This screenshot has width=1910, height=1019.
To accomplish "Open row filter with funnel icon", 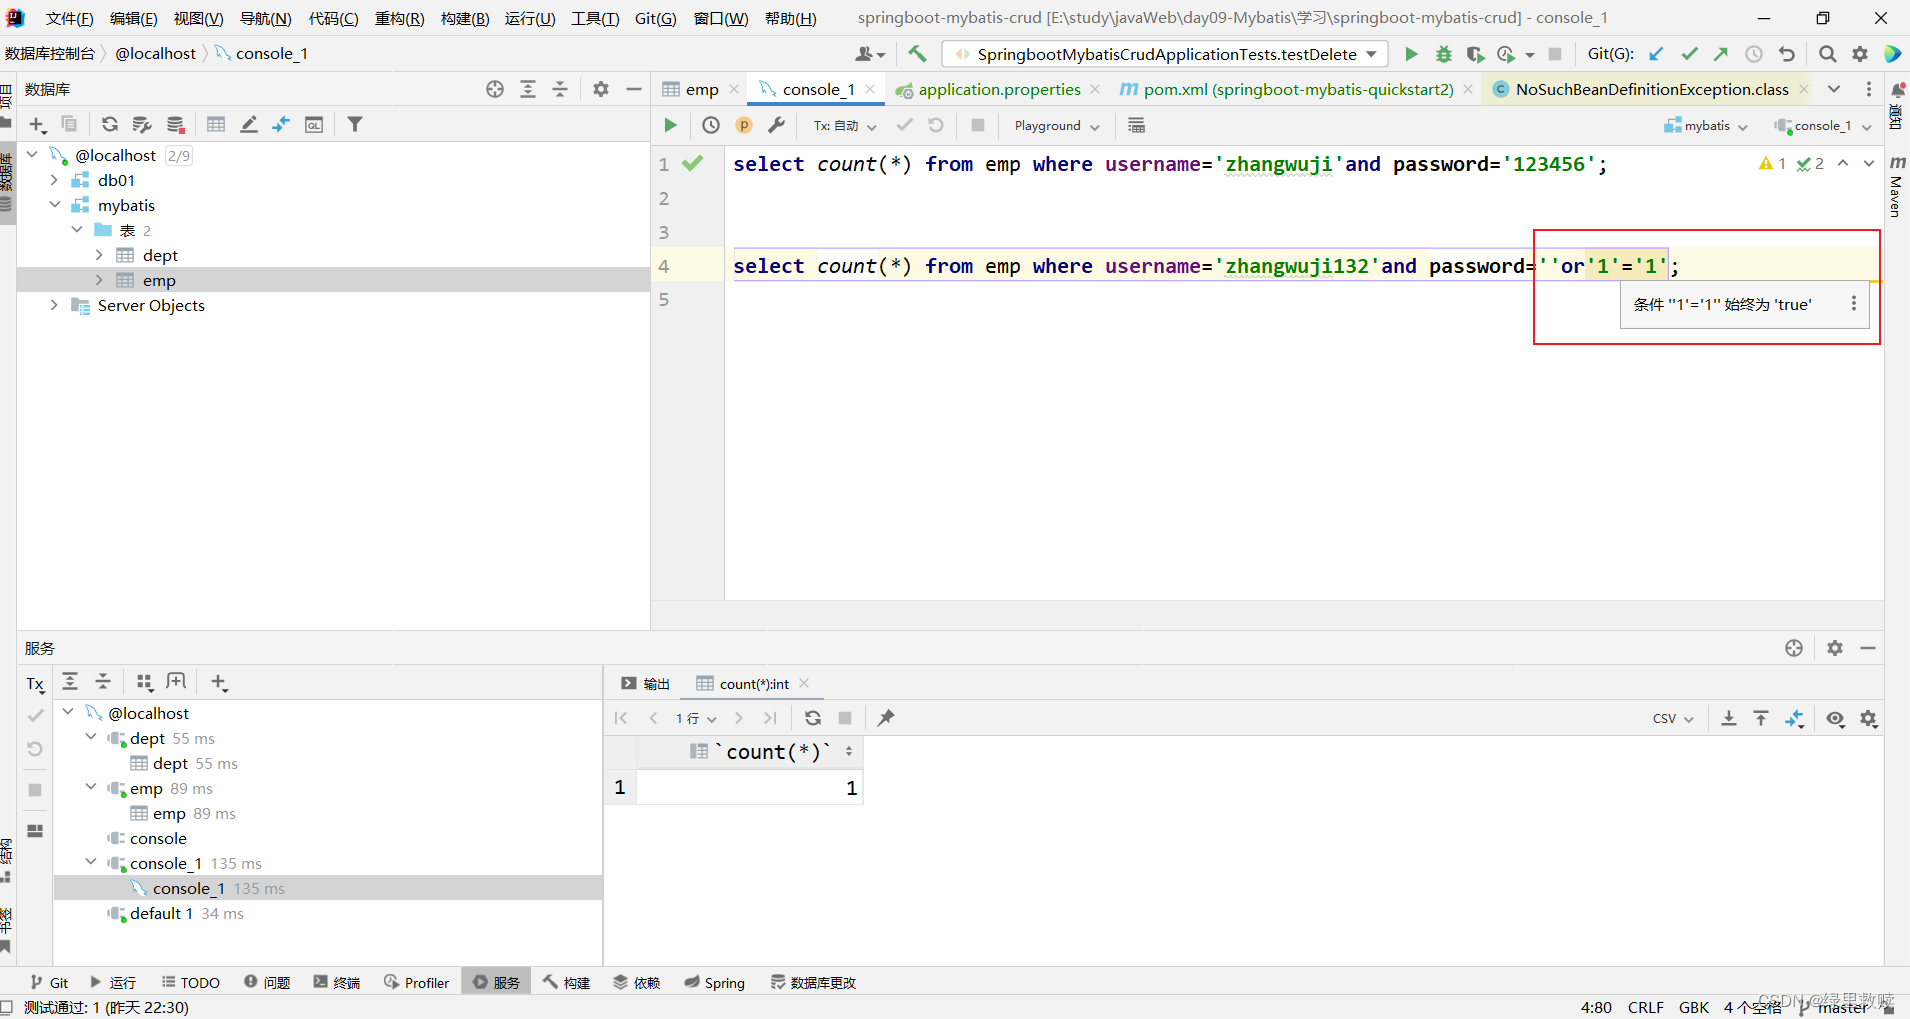I will (354, 124).
